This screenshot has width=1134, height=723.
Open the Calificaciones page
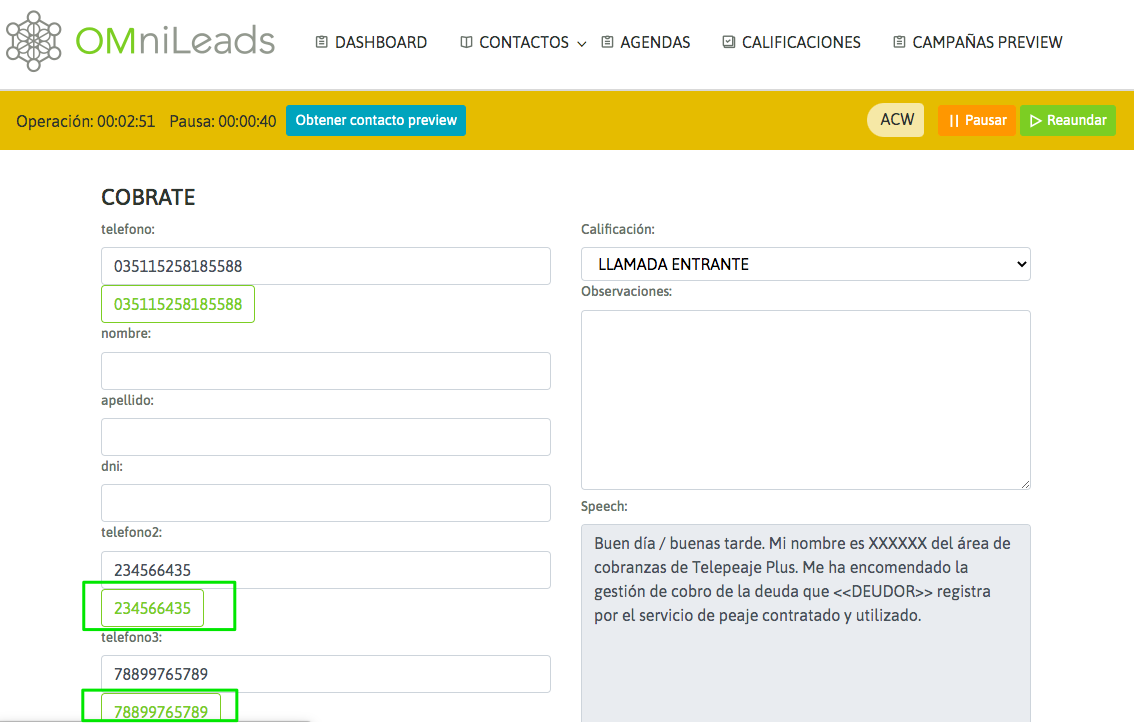click(x=800, y=42)
